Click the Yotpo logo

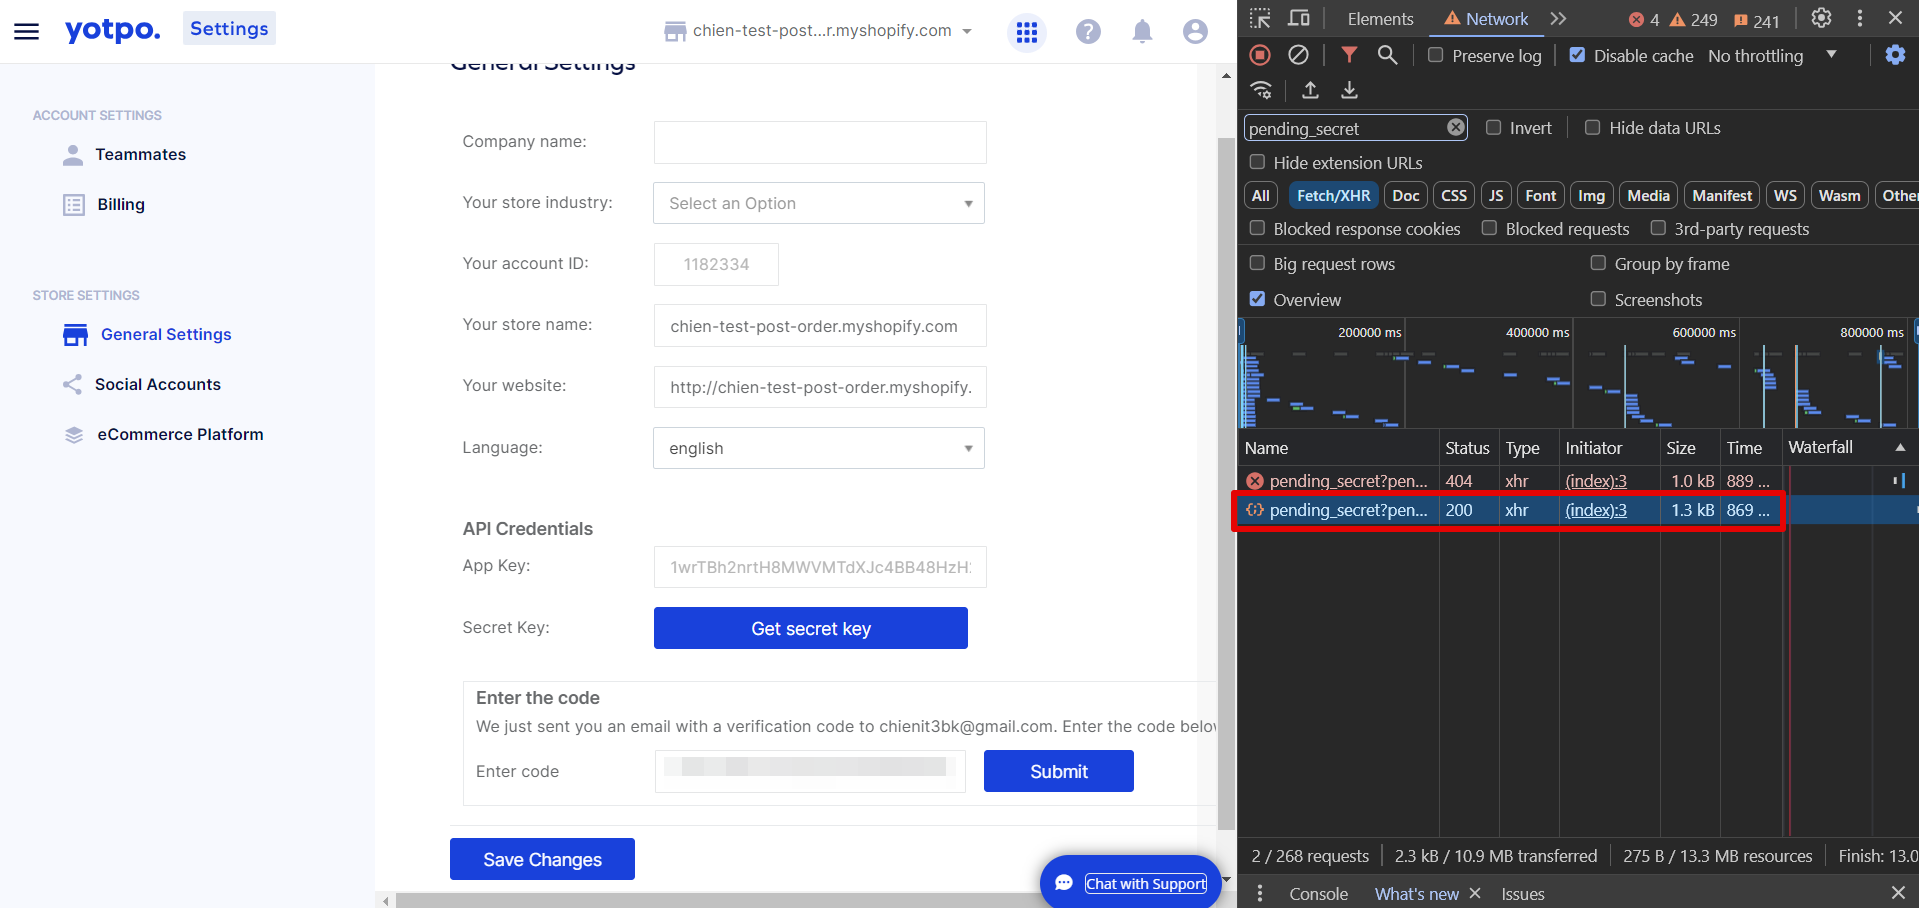pos(112,30)
